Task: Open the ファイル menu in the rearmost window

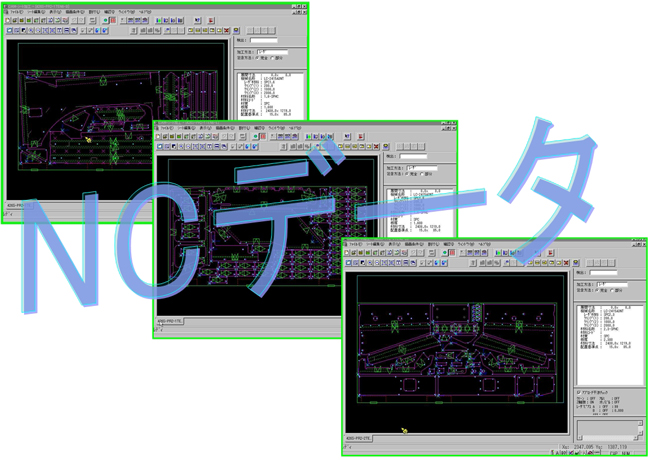Action: pyautogui.click(x=17, y=12)
